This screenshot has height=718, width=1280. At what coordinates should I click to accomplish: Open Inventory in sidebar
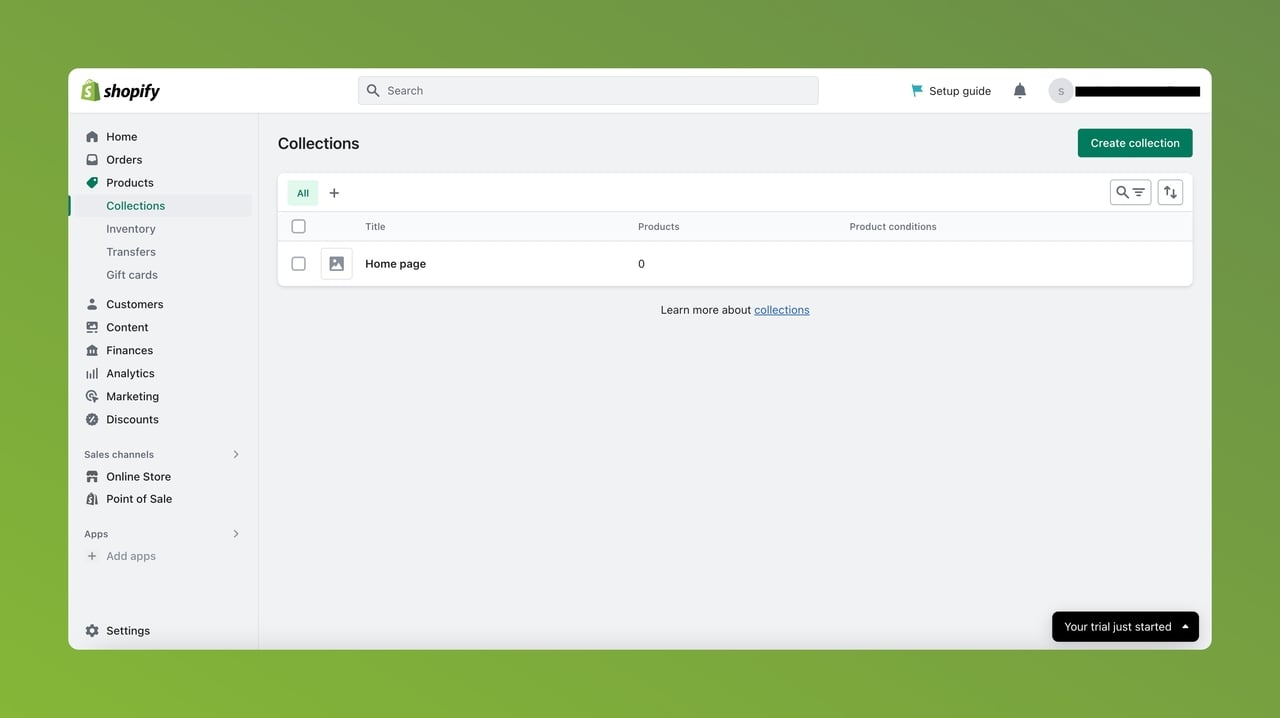click(x=131, y=229)
